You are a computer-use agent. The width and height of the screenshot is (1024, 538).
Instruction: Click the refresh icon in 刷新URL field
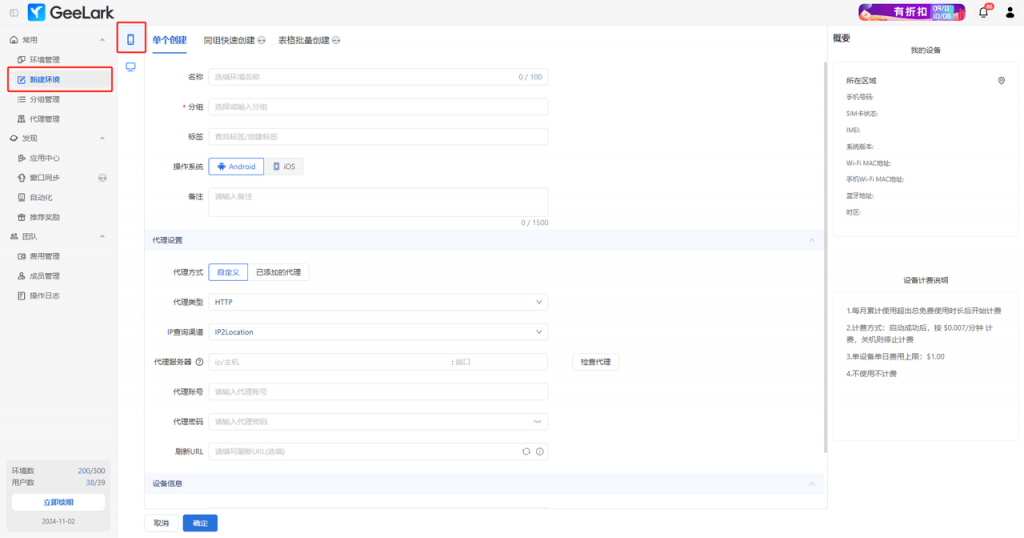click(526, 452)
